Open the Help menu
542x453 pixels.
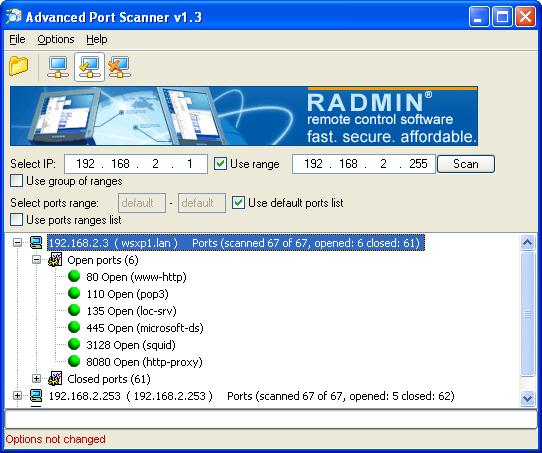click(96, 39)
